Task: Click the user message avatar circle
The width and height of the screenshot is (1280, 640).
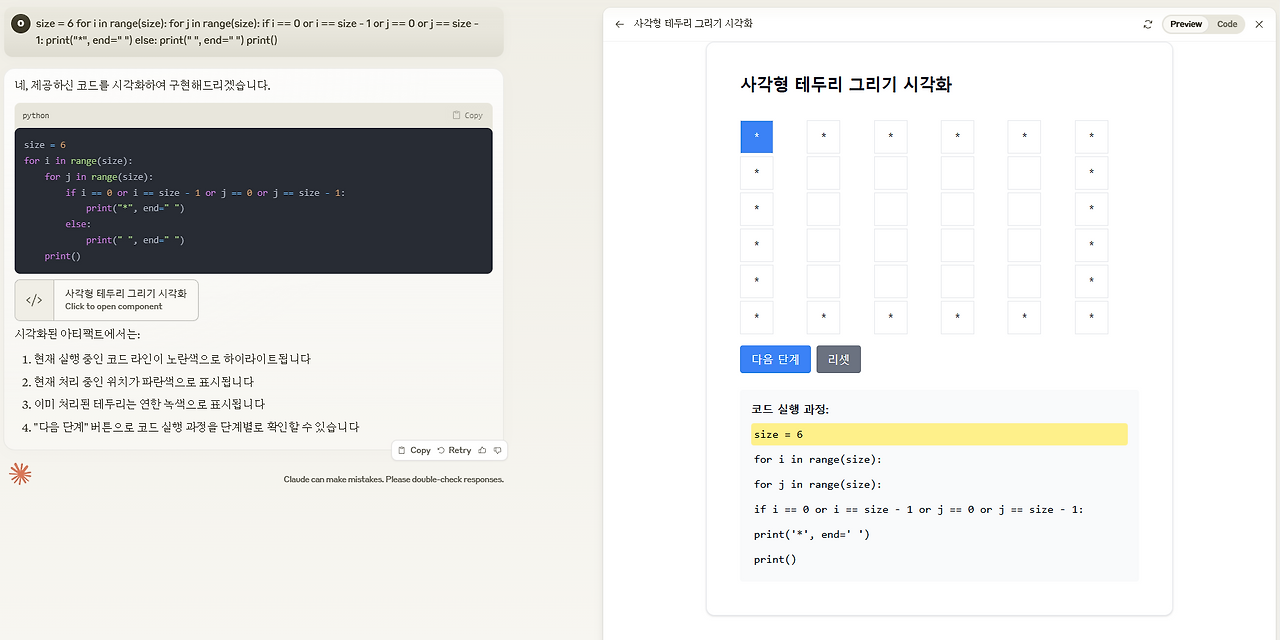Action: (22, 23)
